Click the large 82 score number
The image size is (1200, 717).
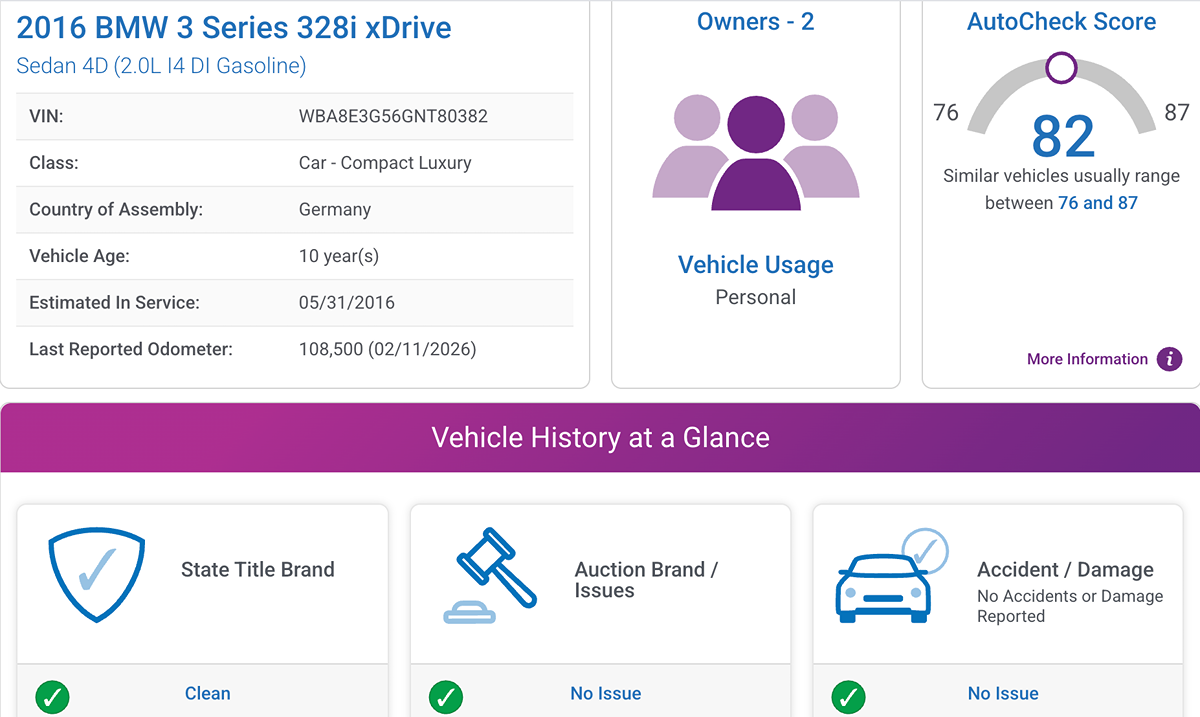click(x=1063, y=137)
